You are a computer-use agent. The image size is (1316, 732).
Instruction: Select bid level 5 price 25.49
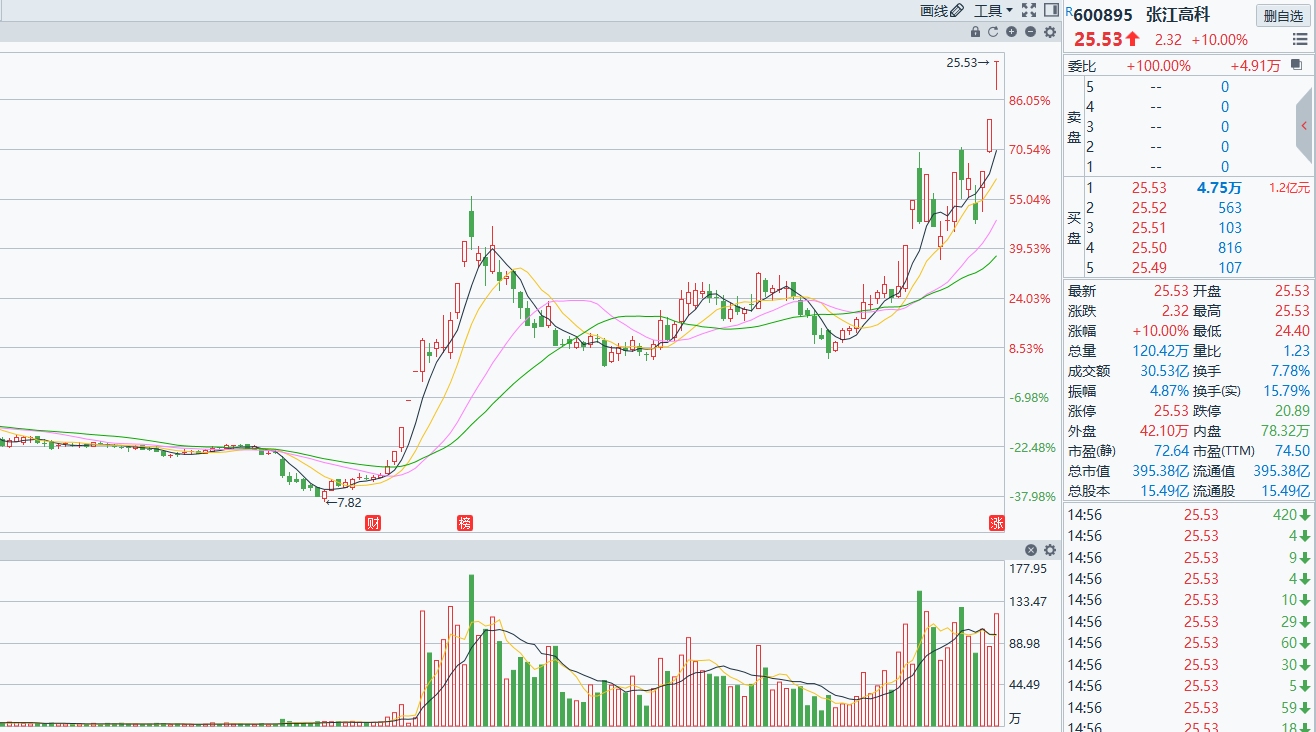(1149, 268)
